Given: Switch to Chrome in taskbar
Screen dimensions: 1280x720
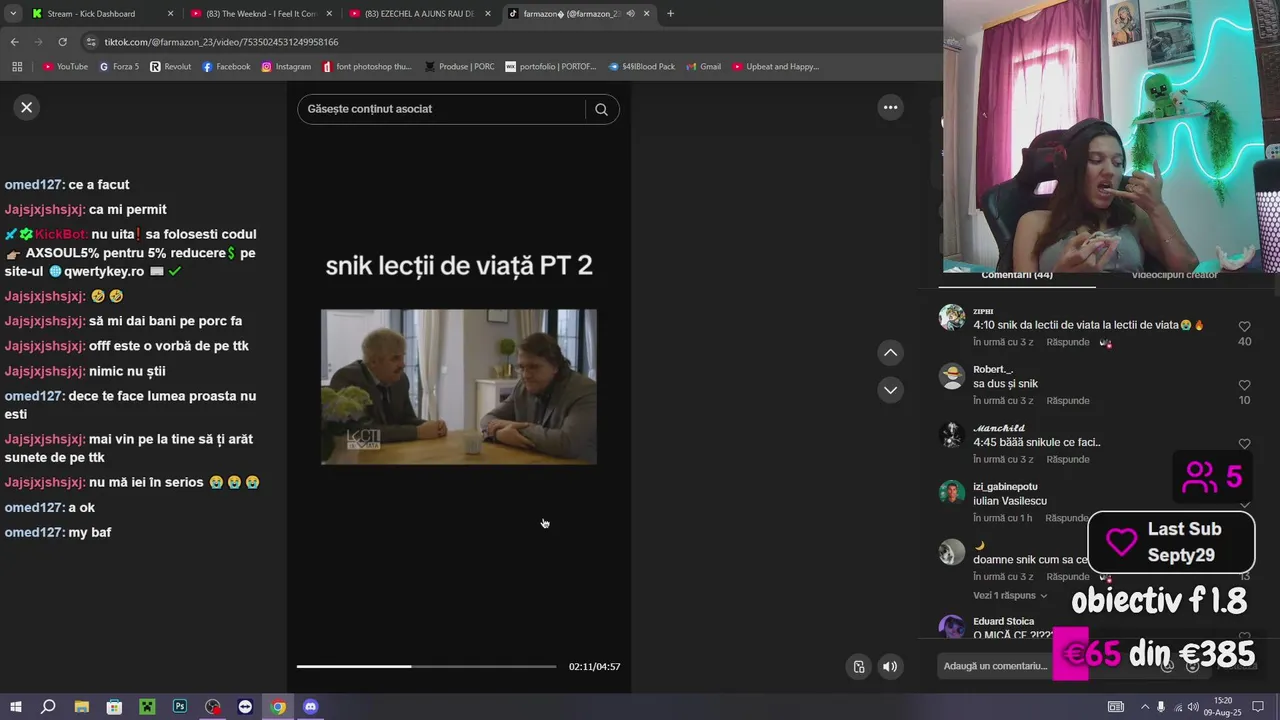Looking at the screenshot, I should click(x=278, y=707).
